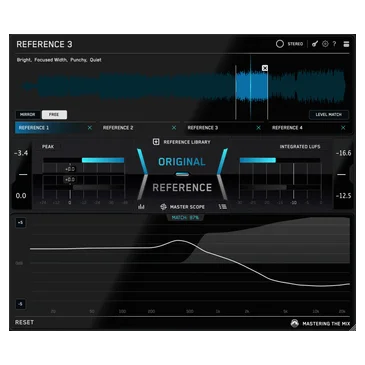Click the bar chart icon beside Master Scope
This screenshot has width=365, height=365.
pos(141,207)
